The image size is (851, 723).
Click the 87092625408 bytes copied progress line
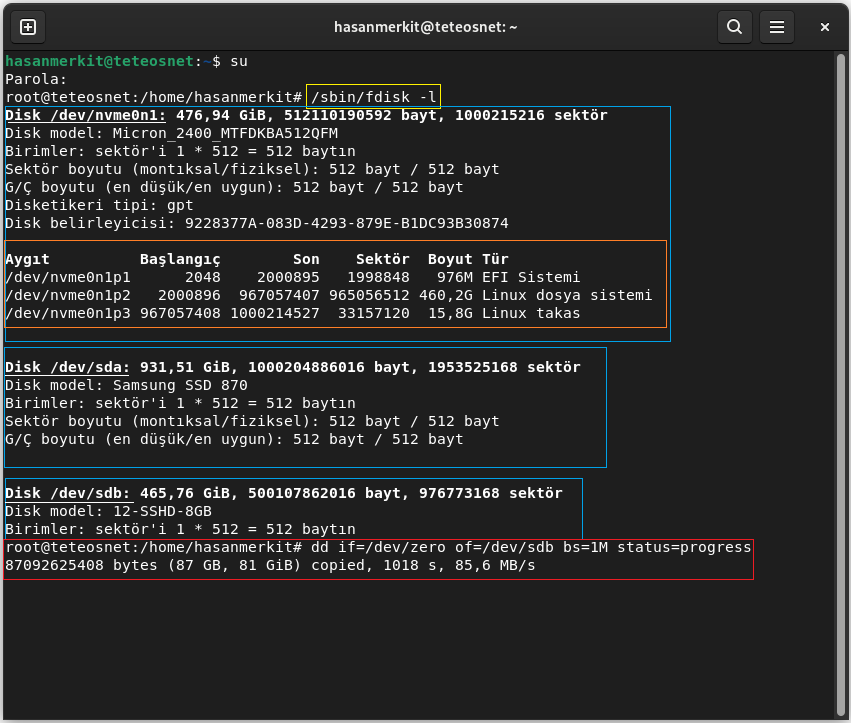270,565
